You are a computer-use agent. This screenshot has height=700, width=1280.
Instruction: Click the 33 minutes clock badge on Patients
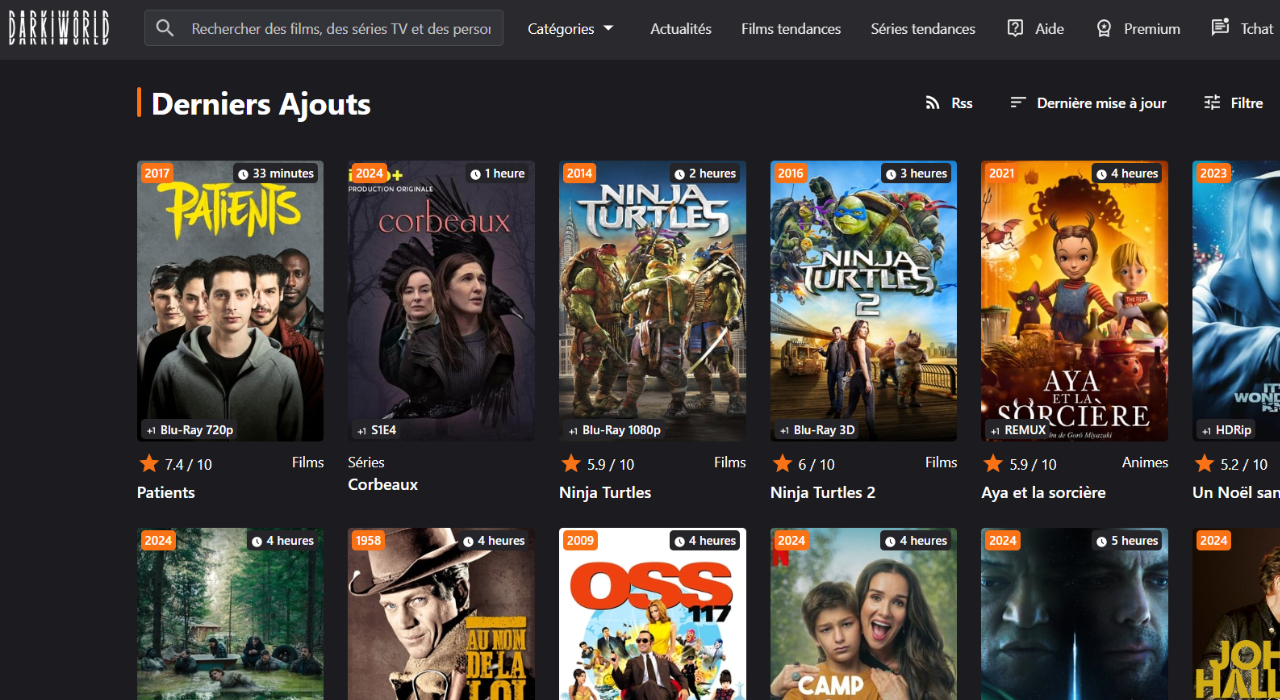(276, 174)
